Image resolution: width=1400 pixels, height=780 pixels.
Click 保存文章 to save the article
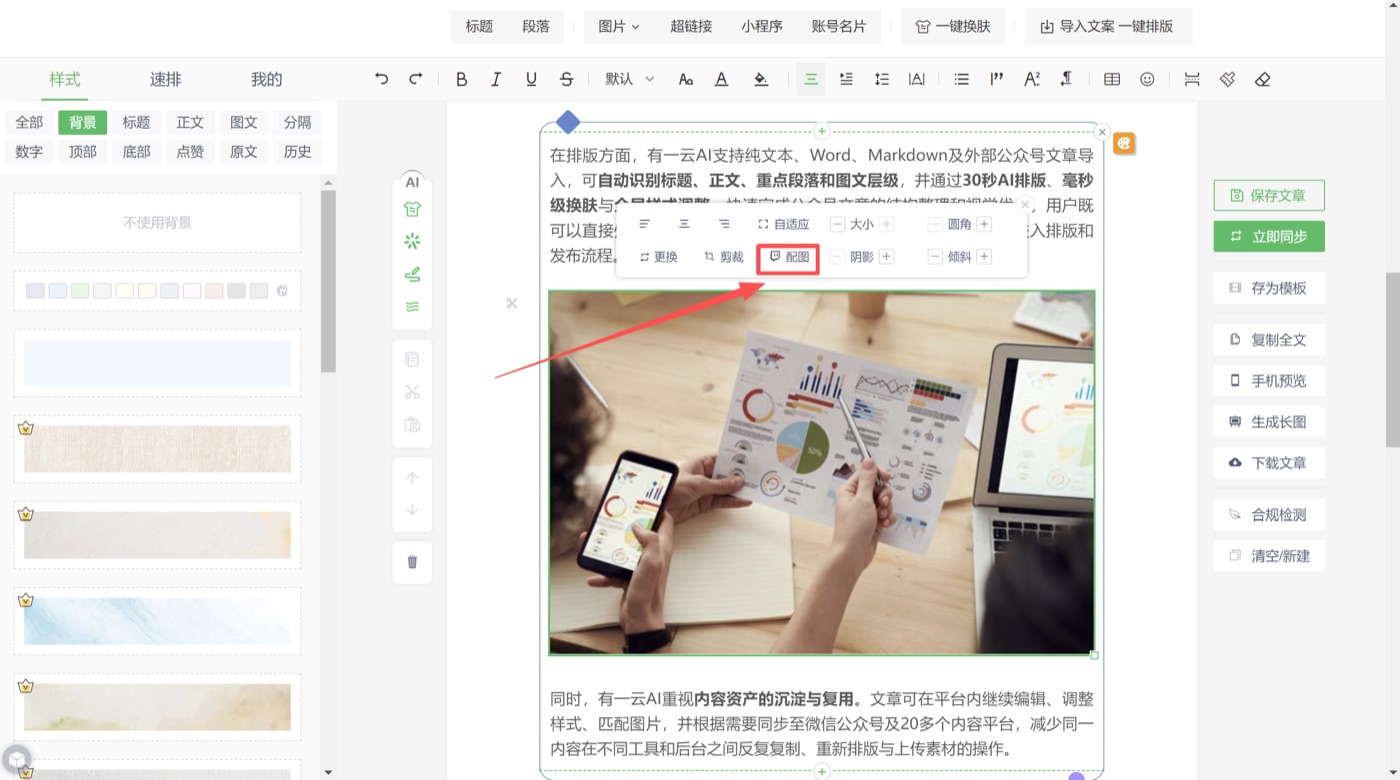1269,195
